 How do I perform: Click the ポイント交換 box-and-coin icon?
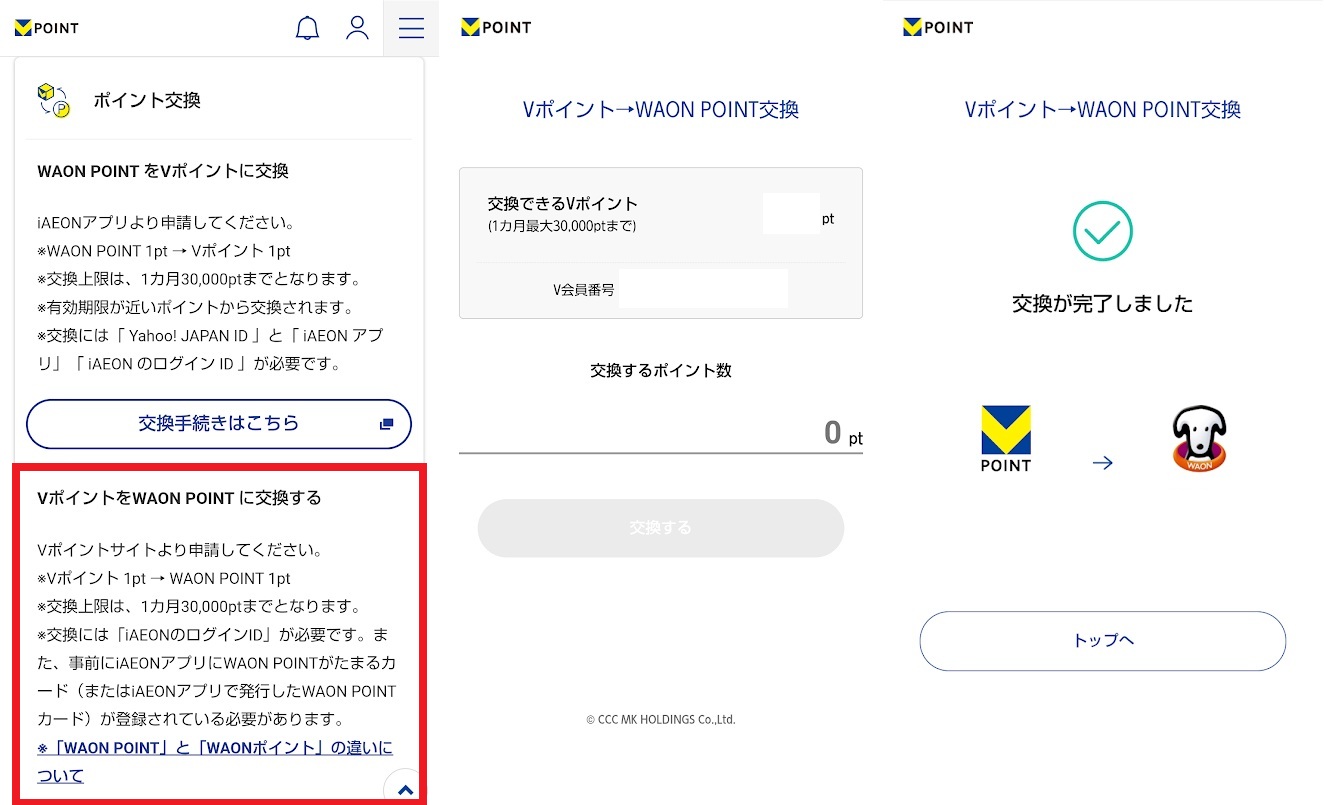54,100
